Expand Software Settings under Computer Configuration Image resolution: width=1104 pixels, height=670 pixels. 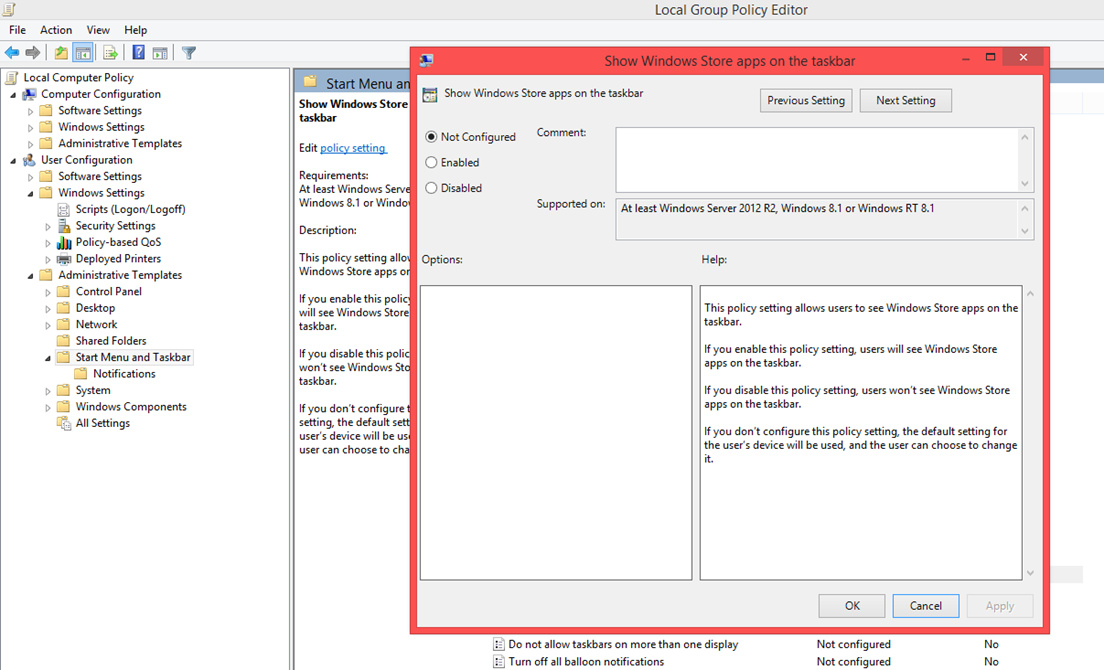30,111
